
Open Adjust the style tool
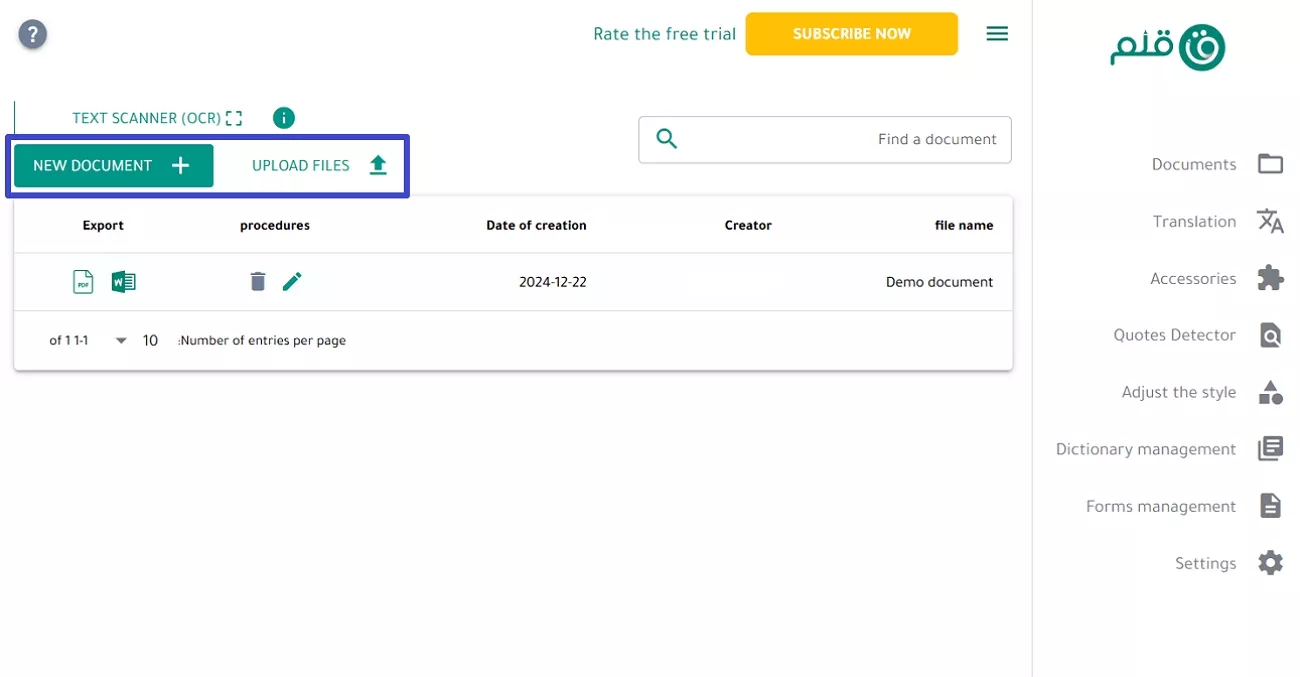1179,392
